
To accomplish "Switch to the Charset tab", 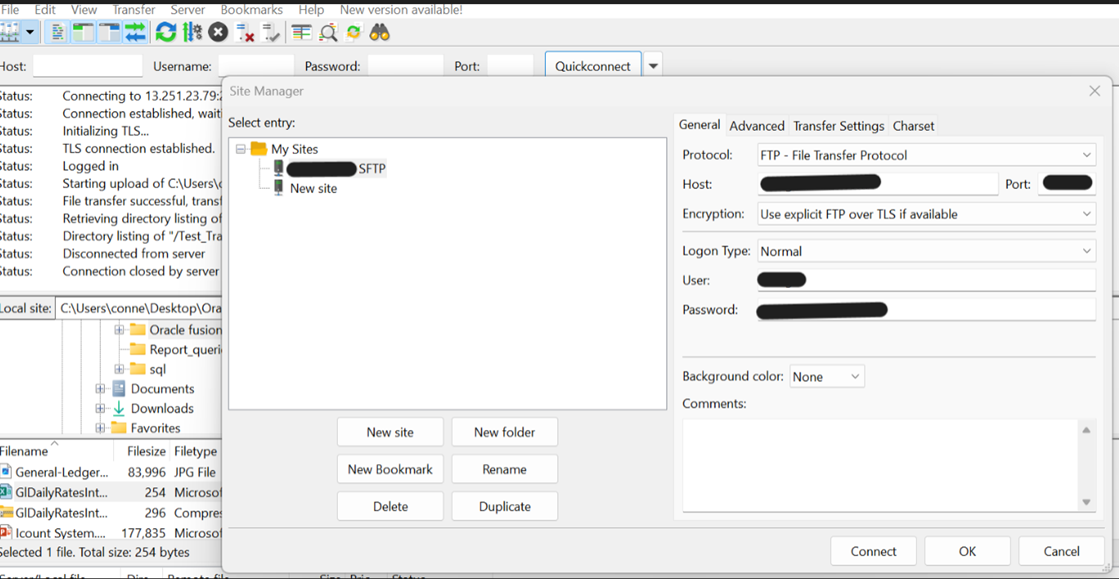I will click(x=913, y=126).
